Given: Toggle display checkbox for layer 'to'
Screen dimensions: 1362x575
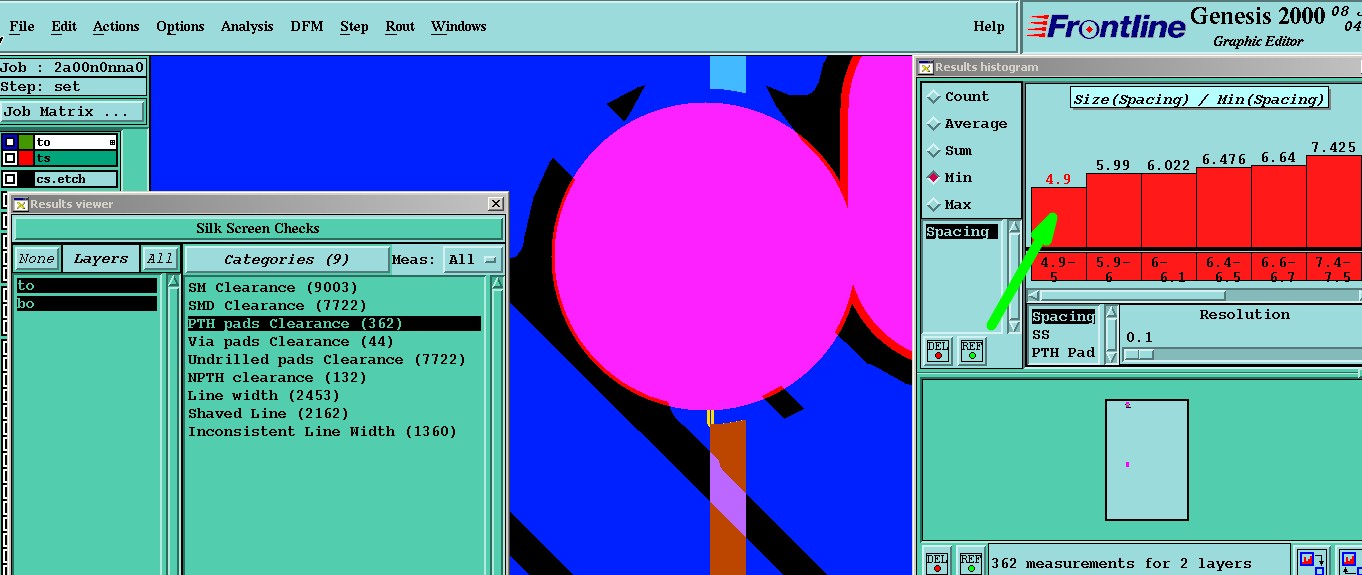Looking at the screenshot, I should tap(10, 142).
